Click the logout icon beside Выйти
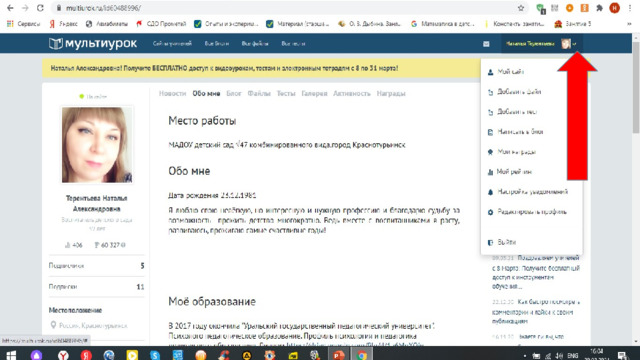This screenshot has height=360, width=640. click(490, 242)
